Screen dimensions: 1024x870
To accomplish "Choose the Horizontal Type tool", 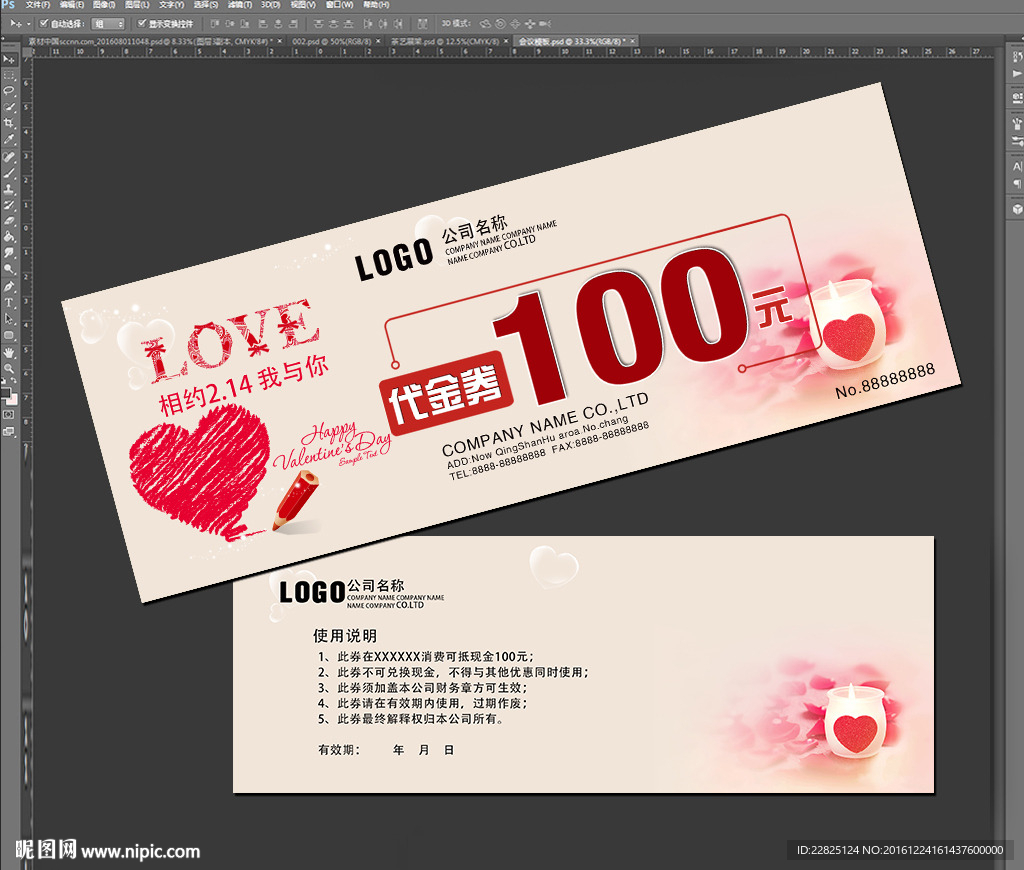I will click(x=9, y=302).
